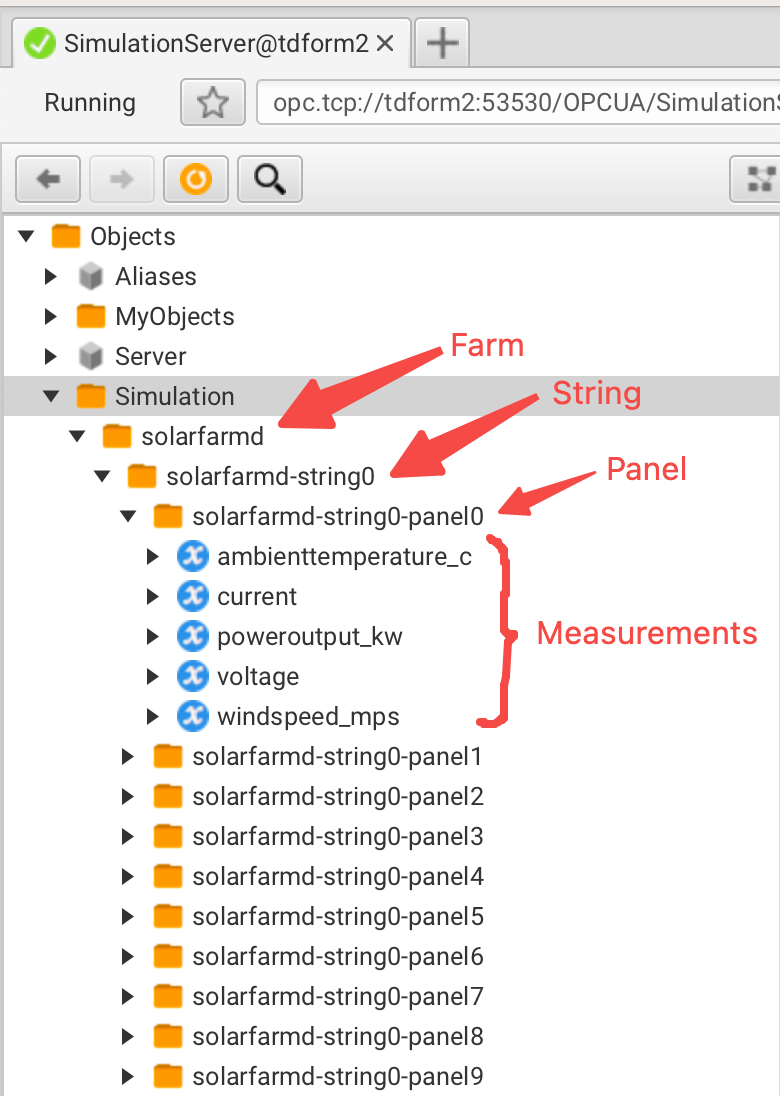
Task: Open a new tab with plus button
Action: [442, 43]
